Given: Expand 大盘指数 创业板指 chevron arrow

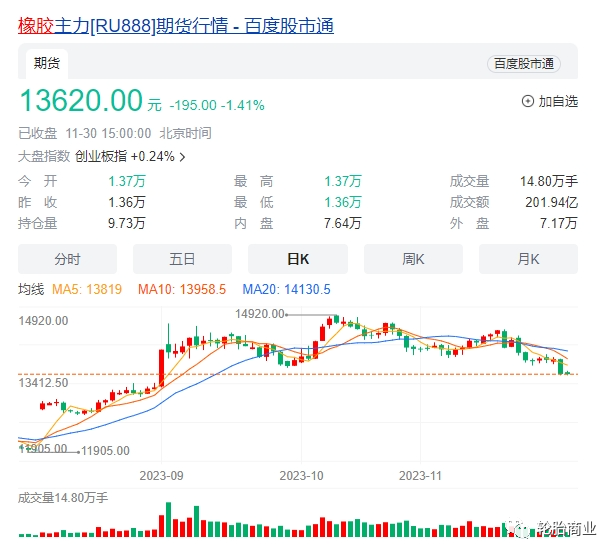Looking at the screenshot, I should click(182, 157).
